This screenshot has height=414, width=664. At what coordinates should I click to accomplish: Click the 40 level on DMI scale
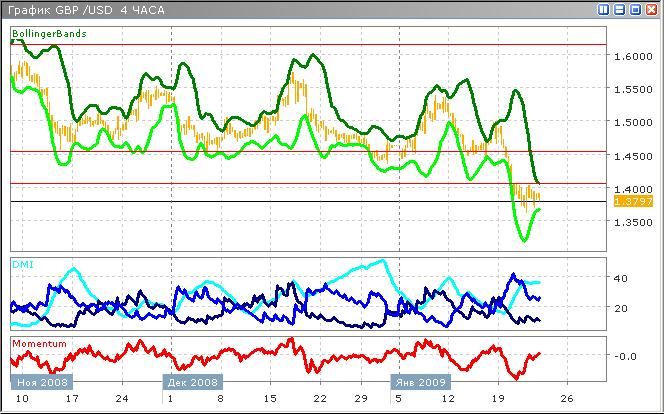(620, 278)
